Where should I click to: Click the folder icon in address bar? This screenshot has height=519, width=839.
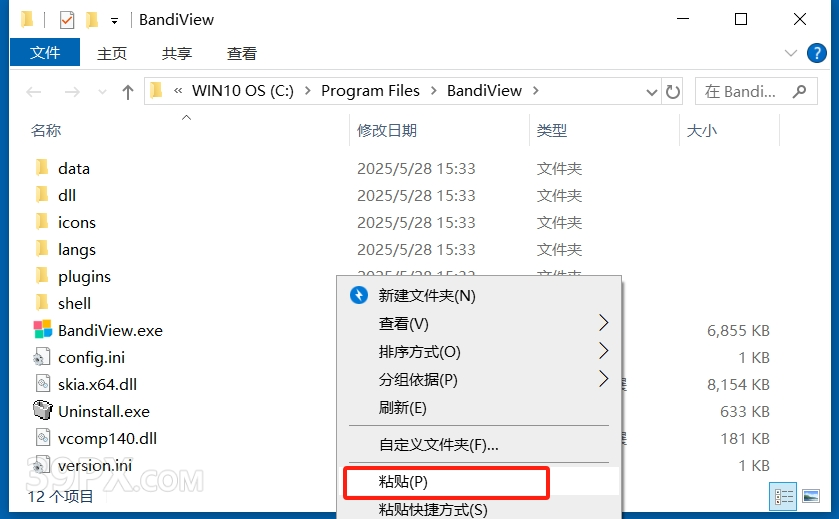click(x=156, y=90)
